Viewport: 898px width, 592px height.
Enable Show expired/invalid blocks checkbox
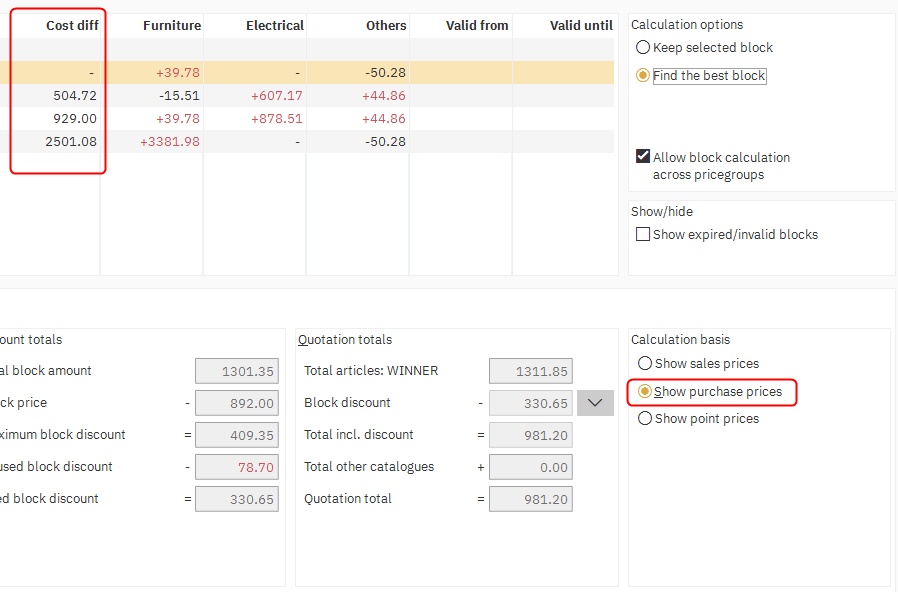[643, 235]
